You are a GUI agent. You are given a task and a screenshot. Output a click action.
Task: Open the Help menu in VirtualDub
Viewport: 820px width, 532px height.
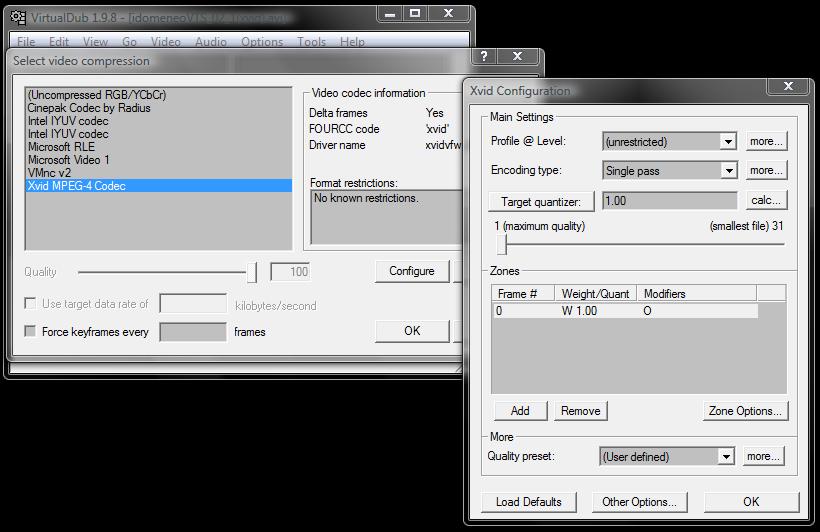tap(352, 42)
